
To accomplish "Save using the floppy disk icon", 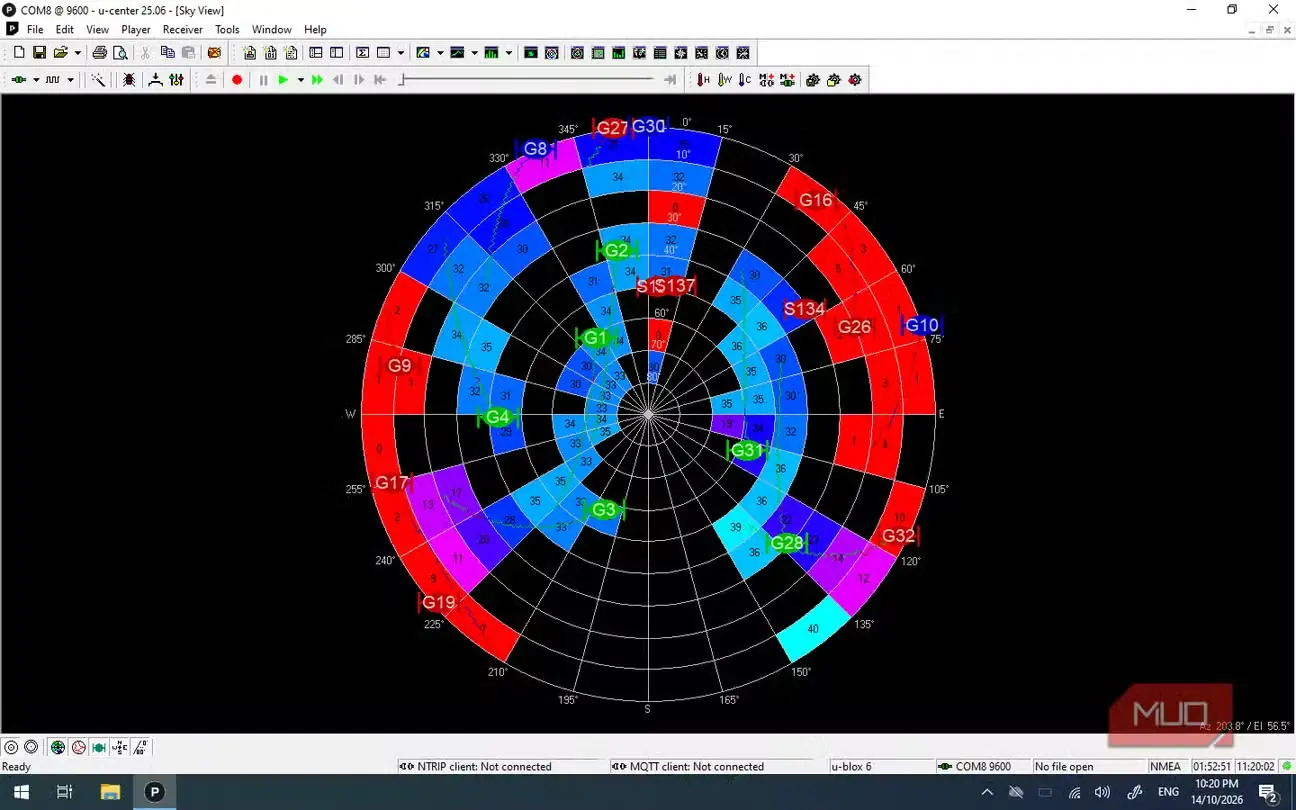I will [40, 53].
